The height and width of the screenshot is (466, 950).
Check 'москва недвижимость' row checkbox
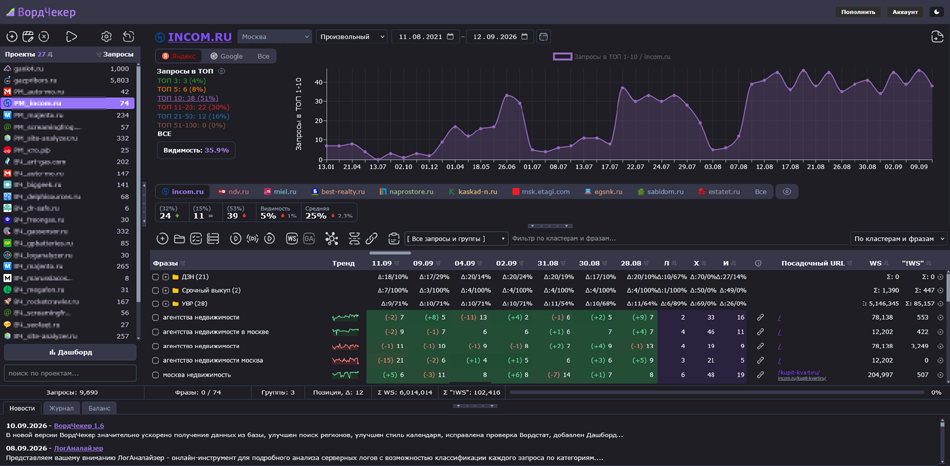156,374
